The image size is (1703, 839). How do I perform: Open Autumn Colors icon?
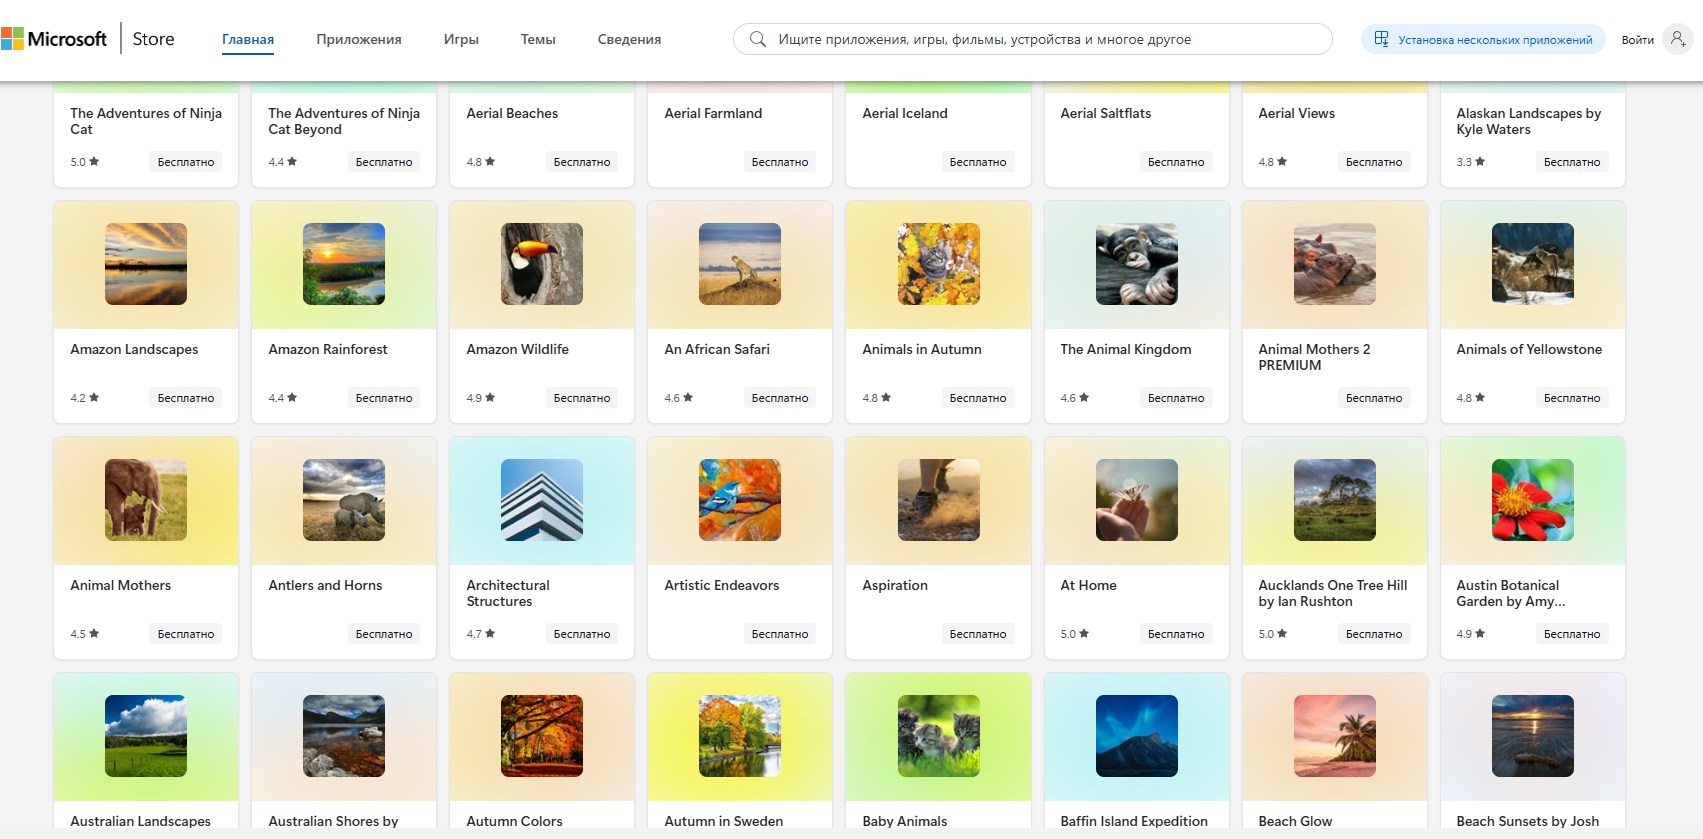point(542,736)
